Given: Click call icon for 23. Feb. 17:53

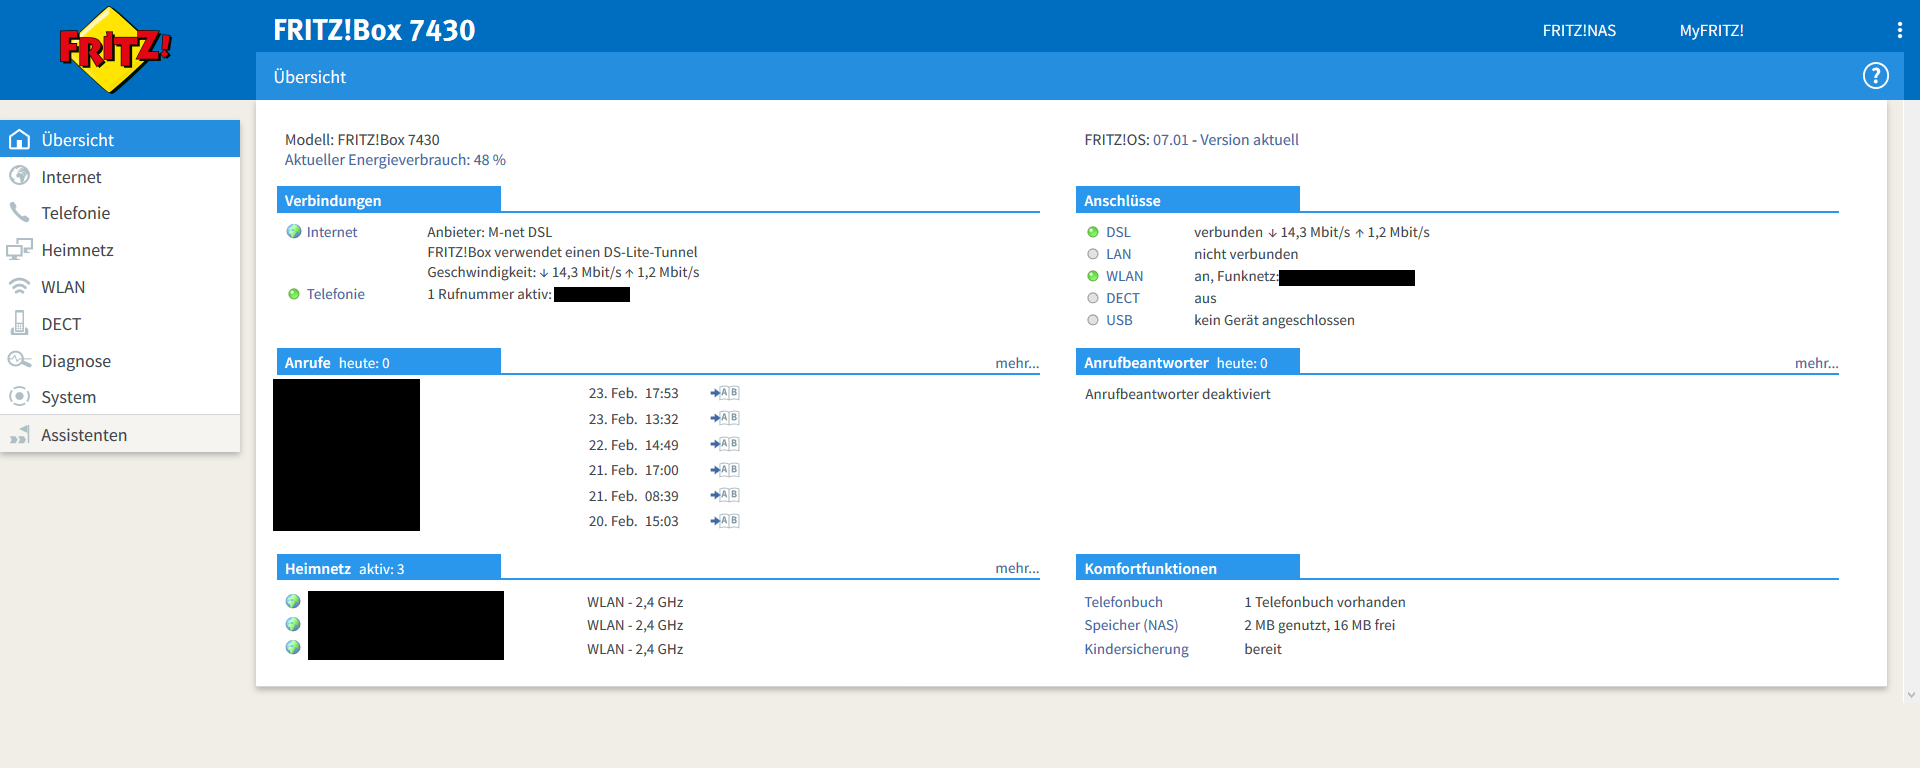Looking at the screenshot, I should coord(725,393).
